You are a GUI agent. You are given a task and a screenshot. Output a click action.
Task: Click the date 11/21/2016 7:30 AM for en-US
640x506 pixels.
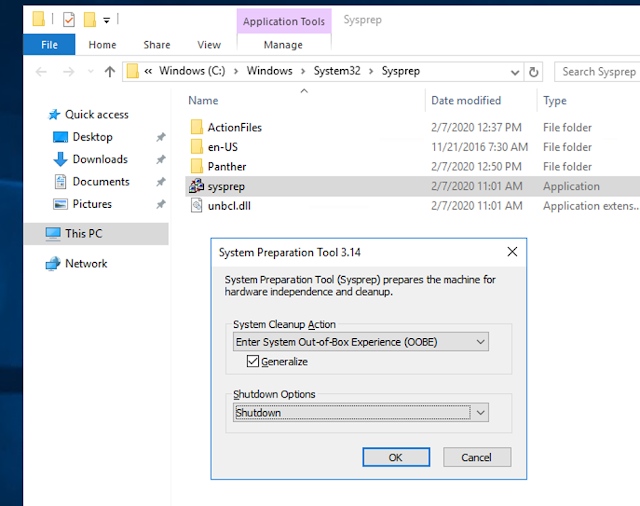480,147
